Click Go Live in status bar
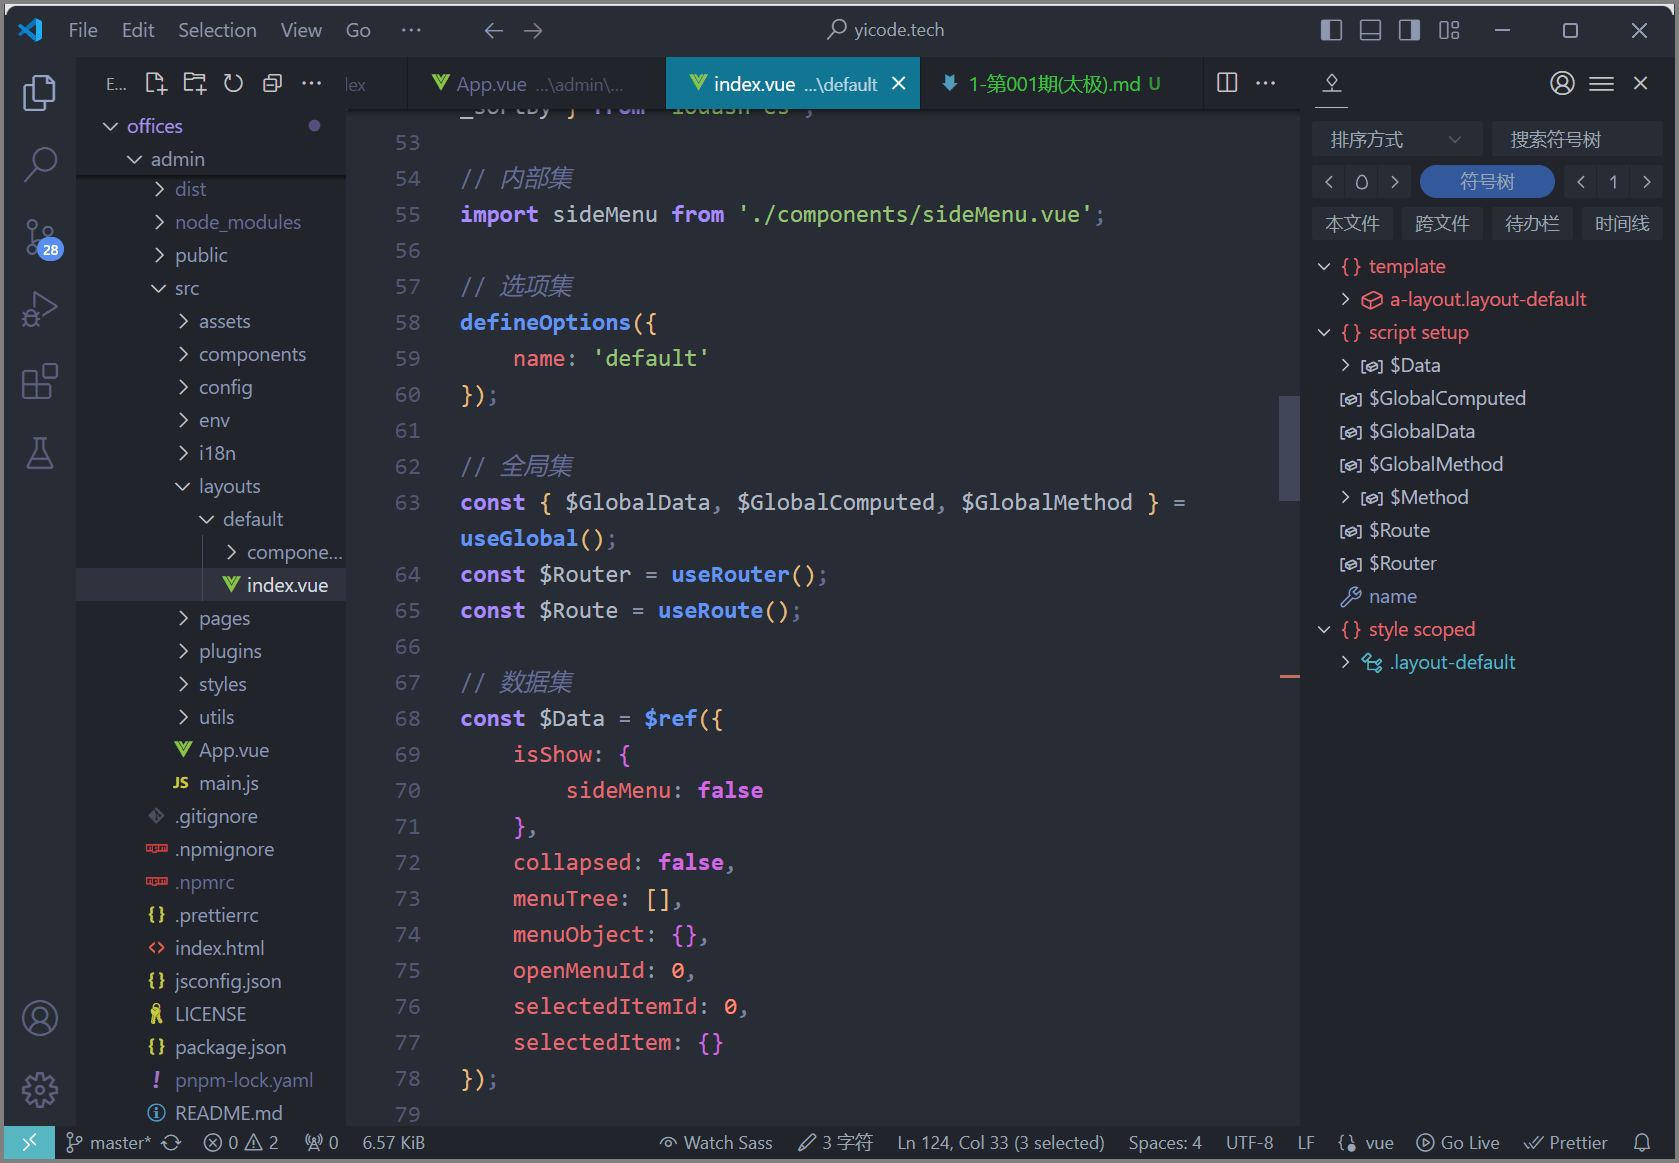This screenshot has height=1163, width=1679. pyautogui.click(x=1458, y=1142)
